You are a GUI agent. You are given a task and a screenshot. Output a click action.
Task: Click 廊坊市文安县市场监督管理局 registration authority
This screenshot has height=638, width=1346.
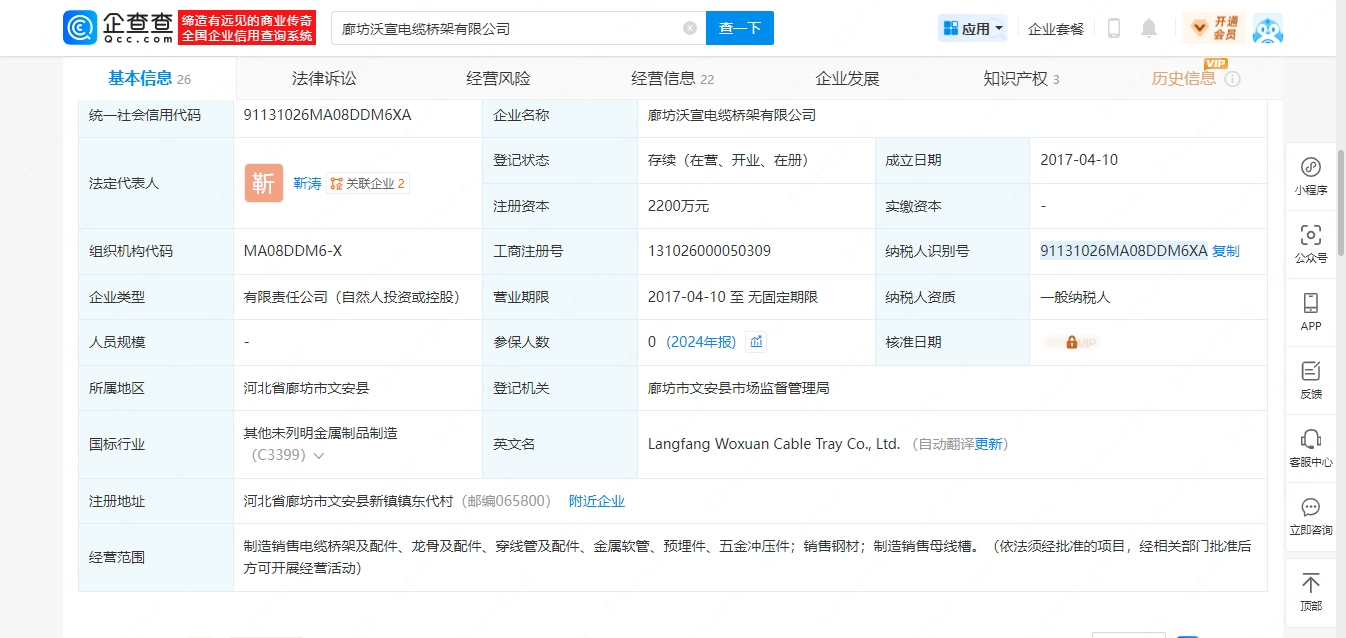738,388
